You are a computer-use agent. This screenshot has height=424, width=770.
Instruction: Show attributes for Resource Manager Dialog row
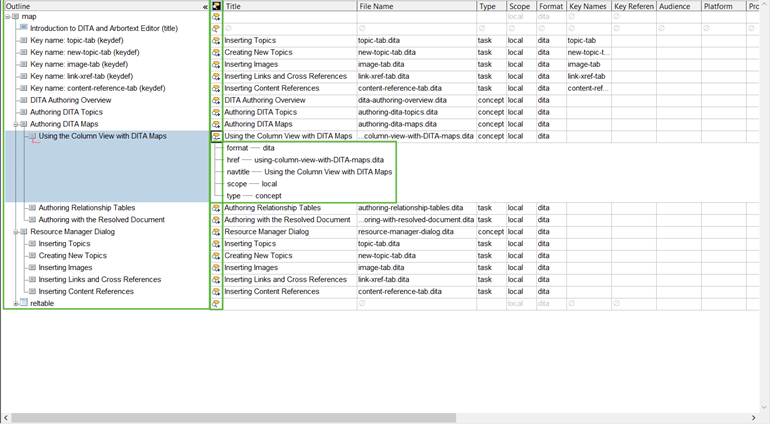(216, 232)
